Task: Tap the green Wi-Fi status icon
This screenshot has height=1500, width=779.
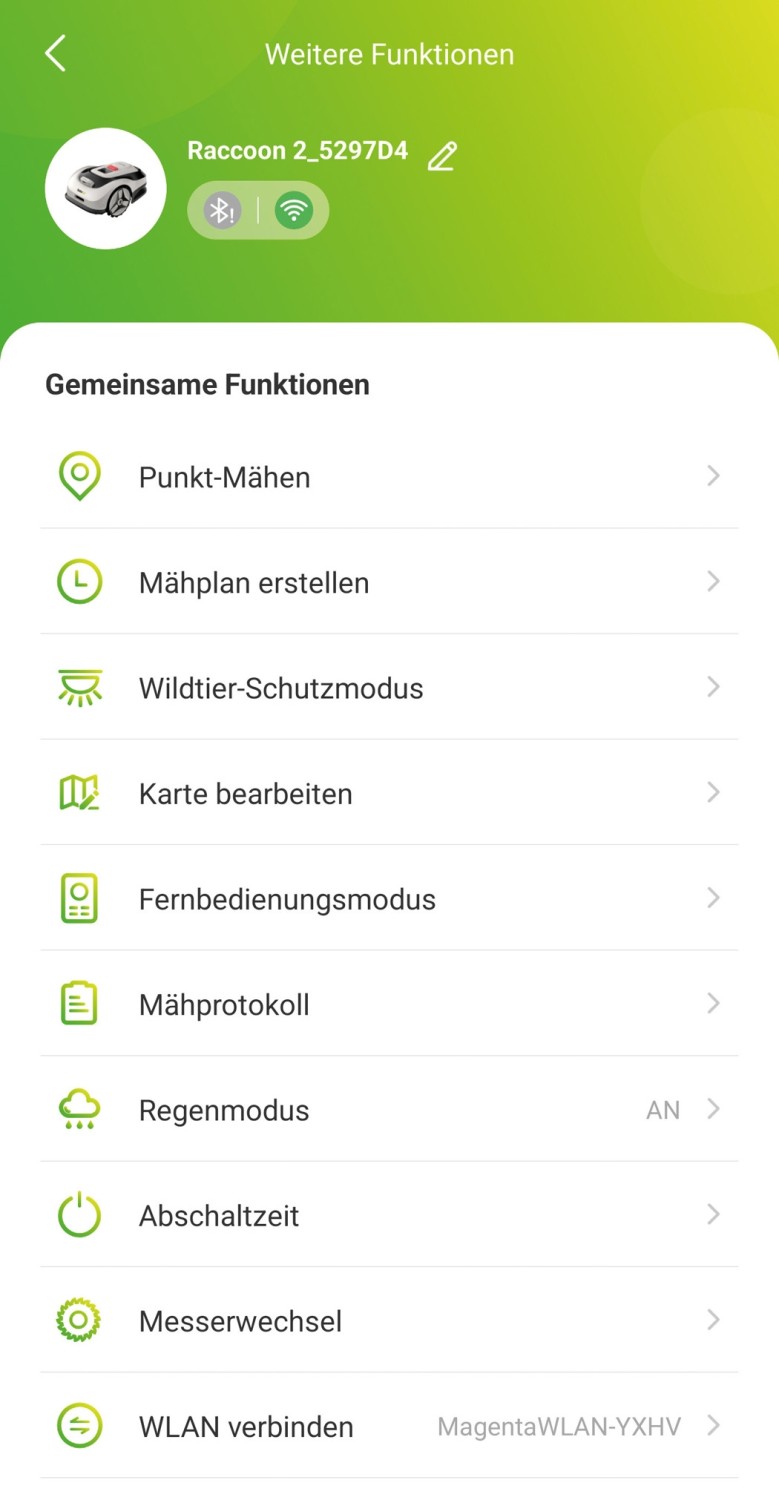Action: (294, 210)
